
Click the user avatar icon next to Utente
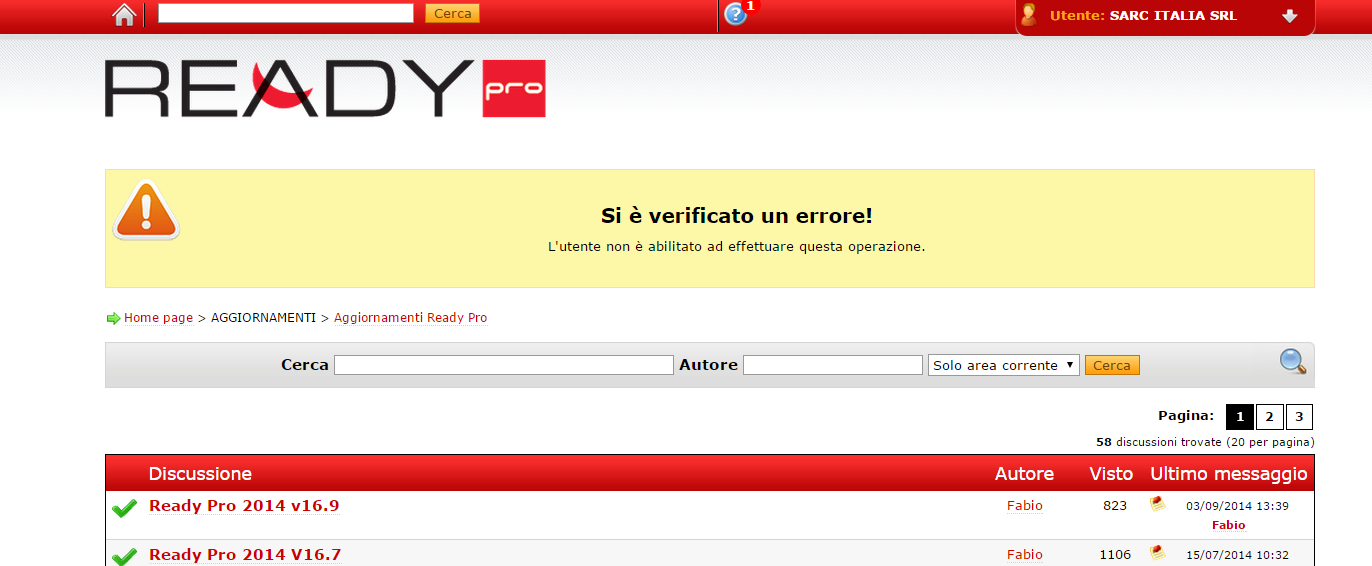tap(1028, 15)
